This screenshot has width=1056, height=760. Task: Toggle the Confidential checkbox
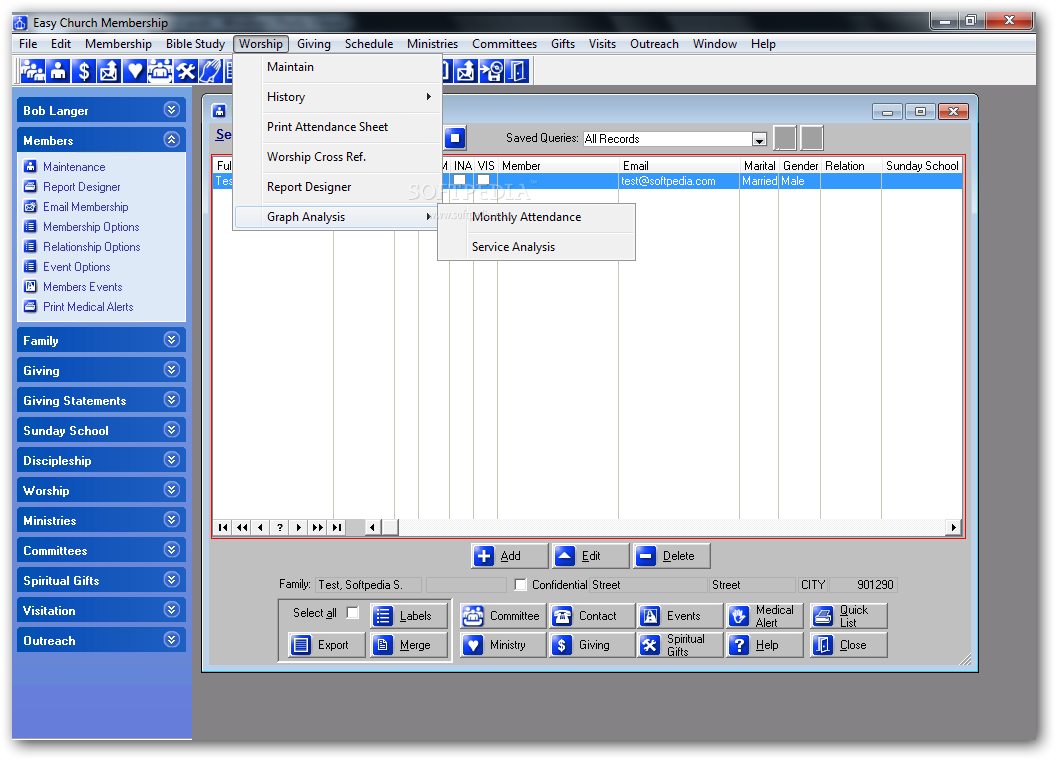click(x=521, y=585)
